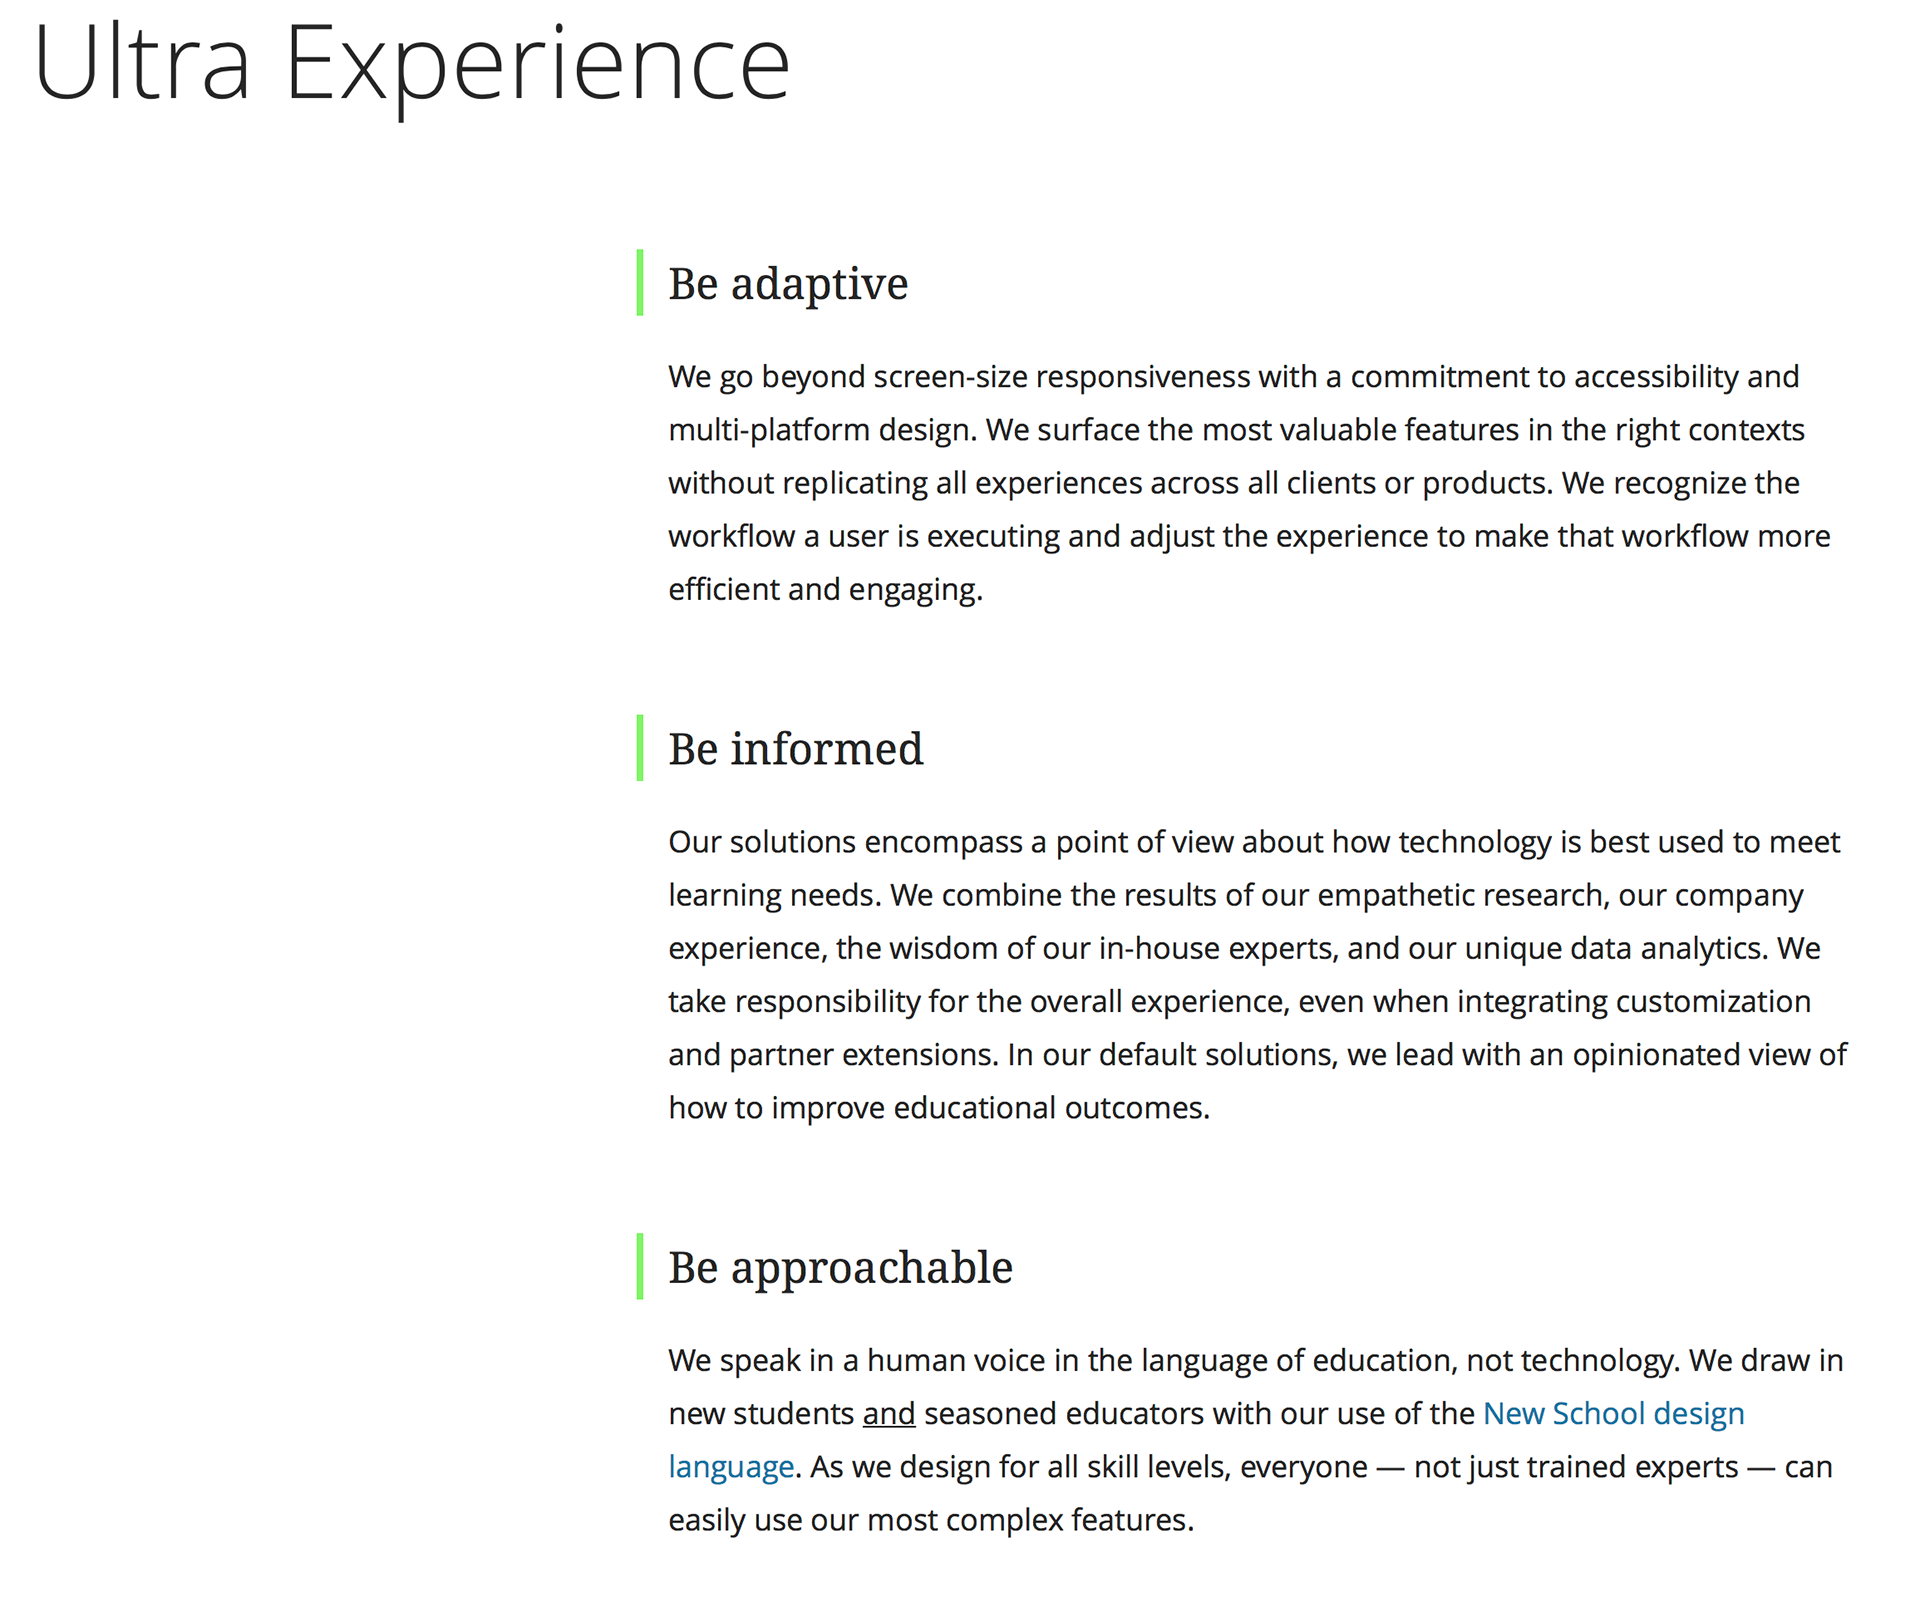Viewport: 1920px width, 1602px height.
Task: Select the Be approachable heading
Action: pyautogui.click(x=840, y=1267)
